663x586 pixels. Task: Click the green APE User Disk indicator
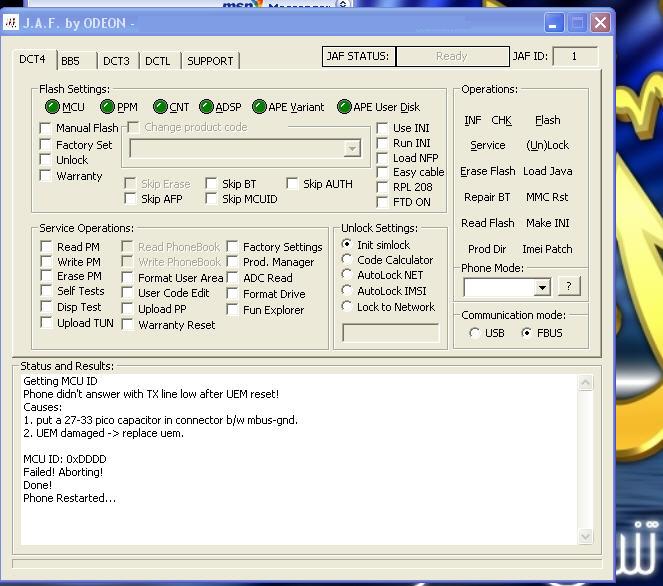click(344, 107)
